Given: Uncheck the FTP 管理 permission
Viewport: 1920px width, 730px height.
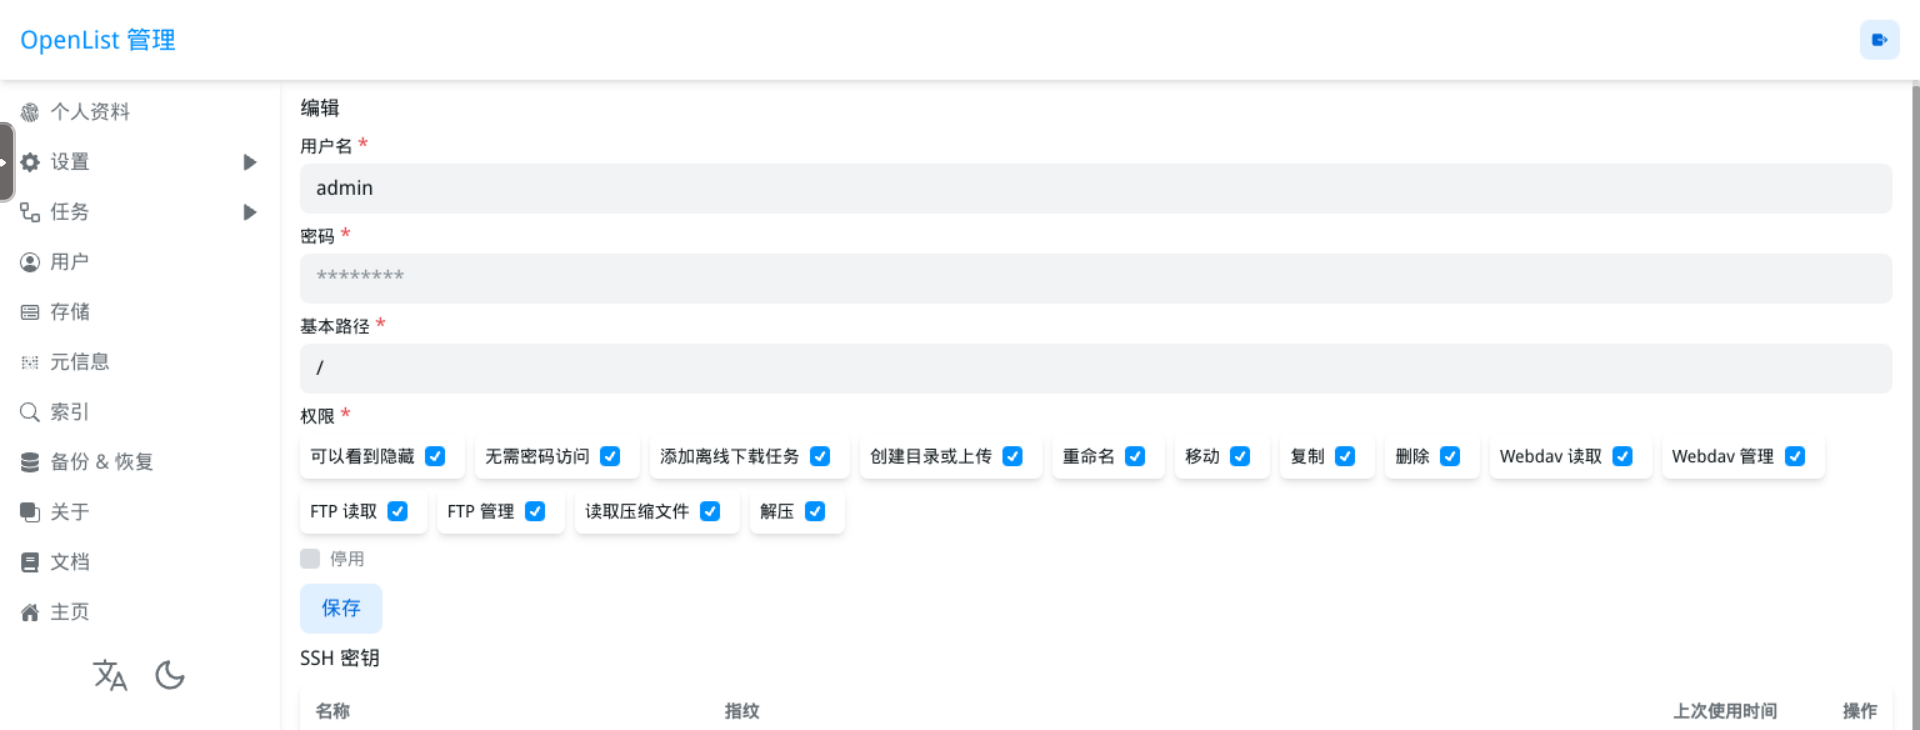Looking at the screenshot, I should (x=535, y=511).
